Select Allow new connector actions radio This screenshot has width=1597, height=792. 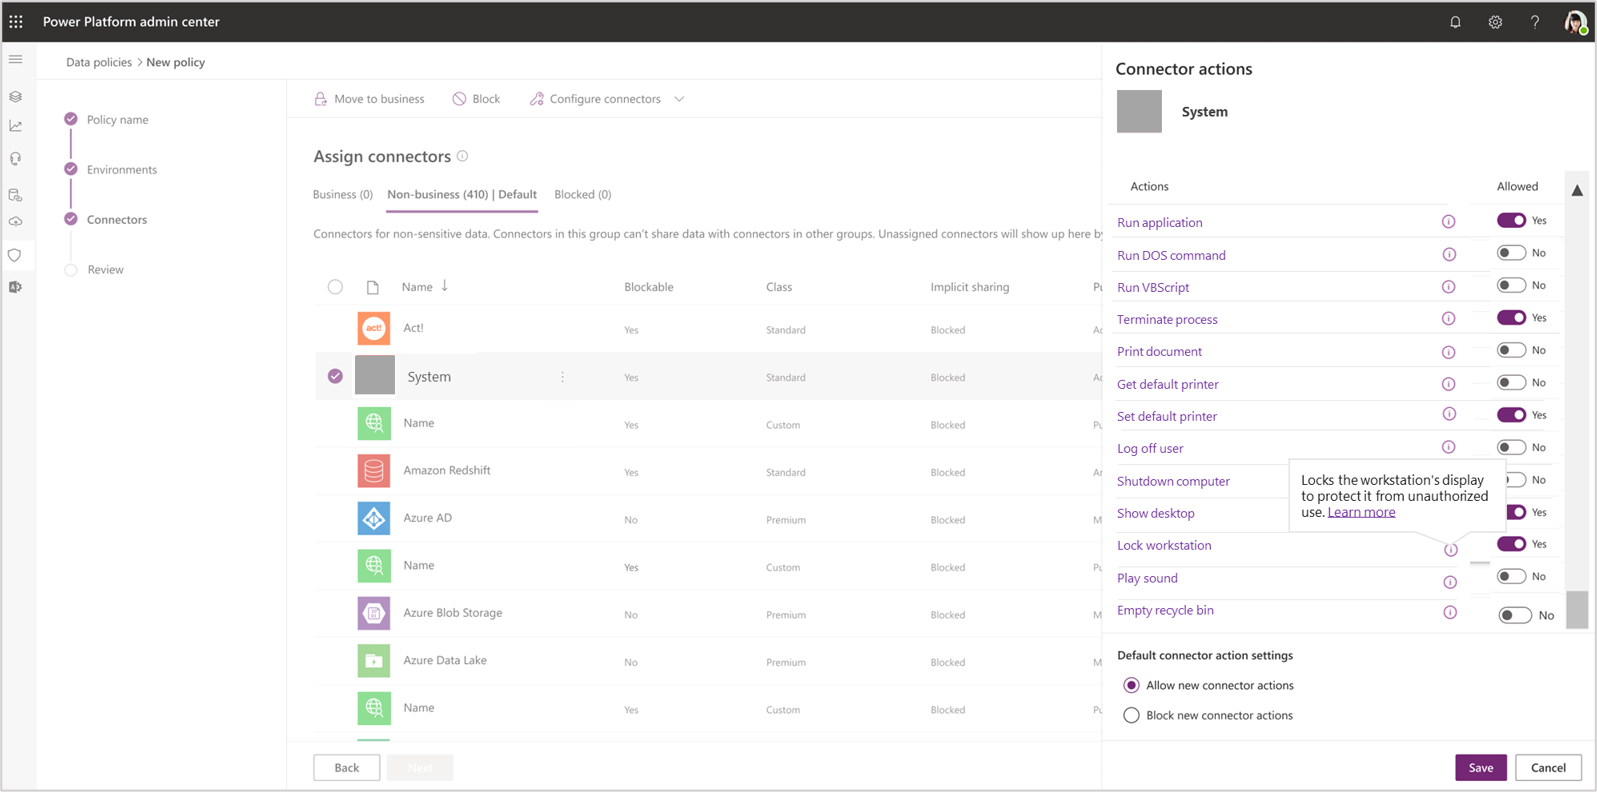1131,685
